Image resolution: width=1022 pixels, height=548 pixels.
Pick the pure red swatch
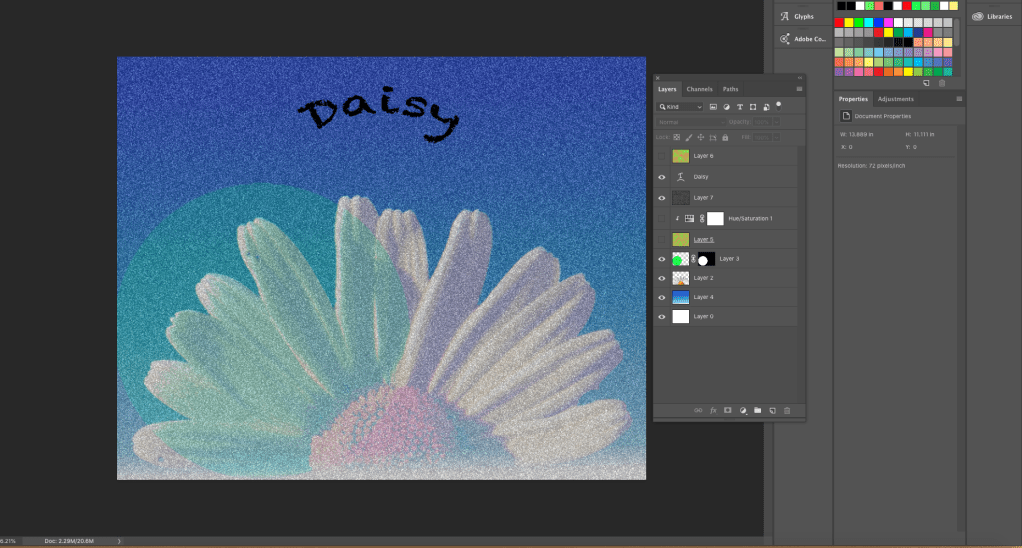tap(840, 22)
